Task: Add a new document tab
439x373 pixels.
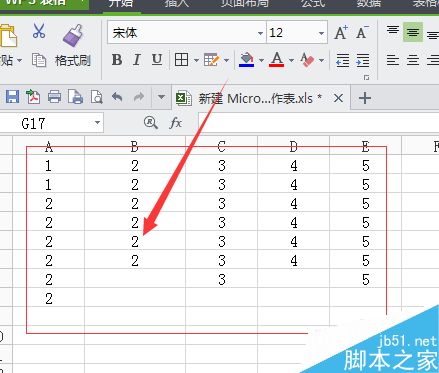Action: click(x=365, y=98)
